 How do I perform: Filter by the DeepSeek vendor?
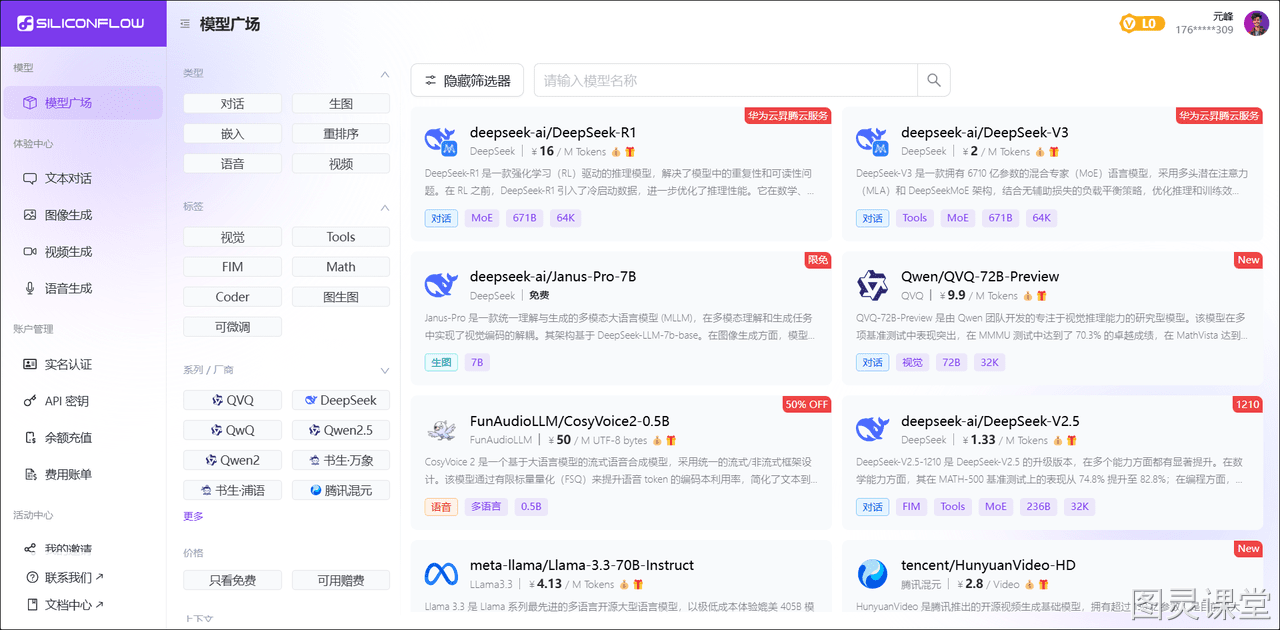pyautogui.click(x=341, y=400)
